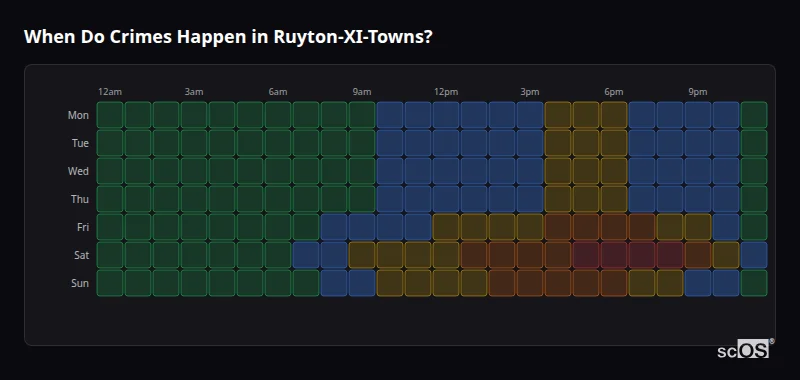
Task: Select the Saturday 6am green cell
Action: point(278,255)
